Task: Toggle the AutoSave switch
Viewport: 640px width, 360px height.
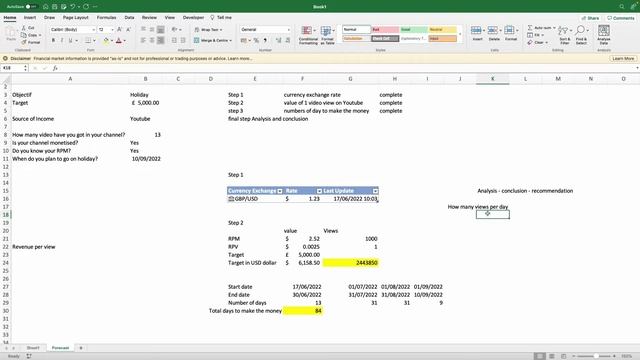Action: [31, 7]
